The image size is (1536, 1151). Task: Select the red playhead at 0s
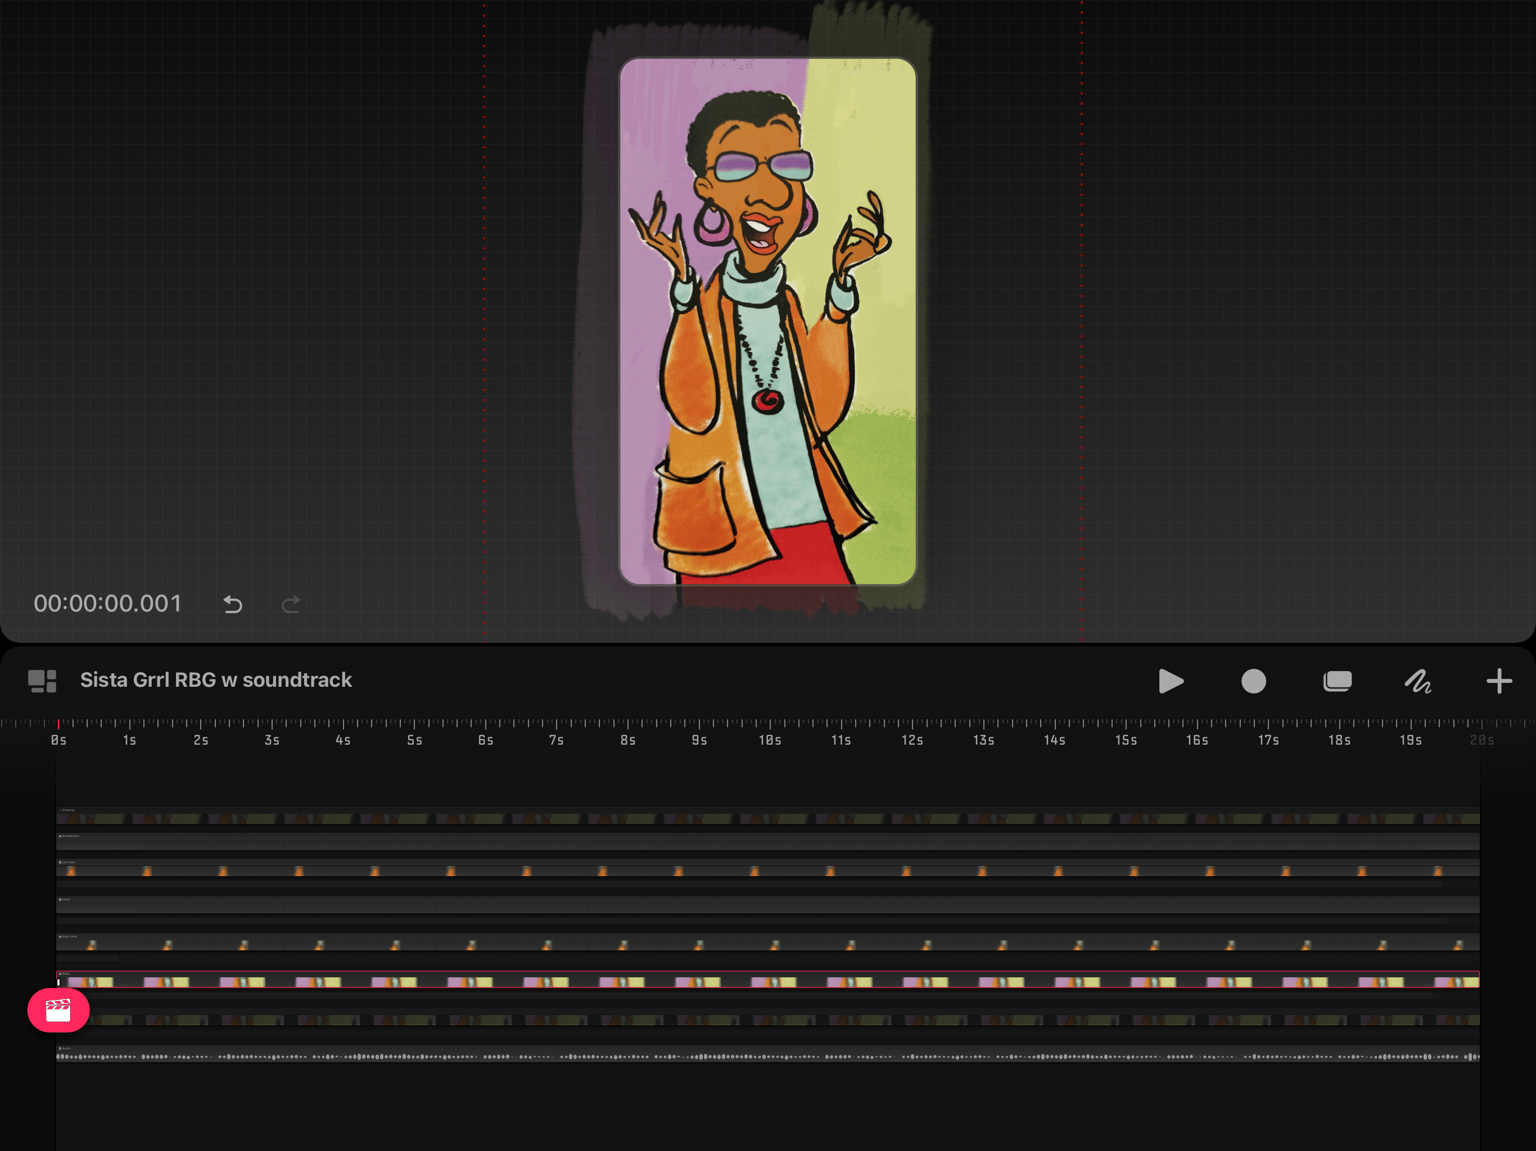click(58, 724)
